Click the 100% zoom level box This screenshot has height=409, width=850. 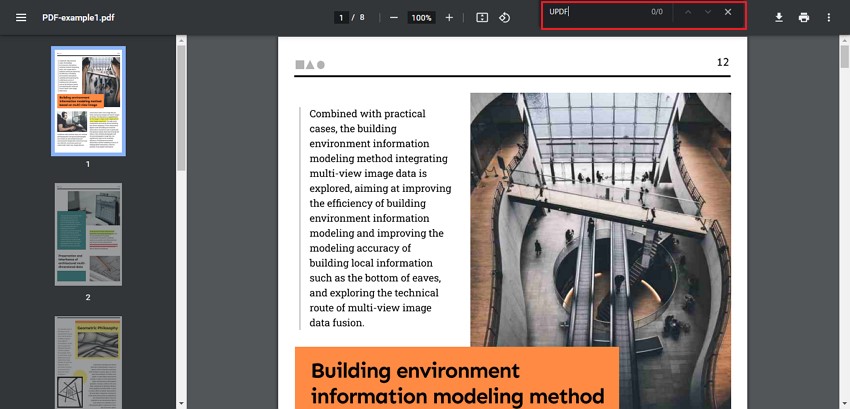(421, 17)
